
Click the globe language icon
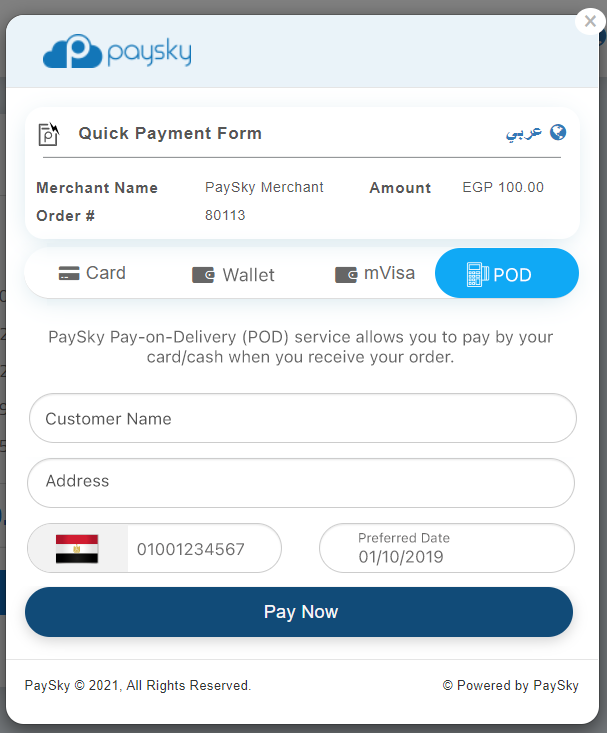pyautogui.click(x=558, y=132)
